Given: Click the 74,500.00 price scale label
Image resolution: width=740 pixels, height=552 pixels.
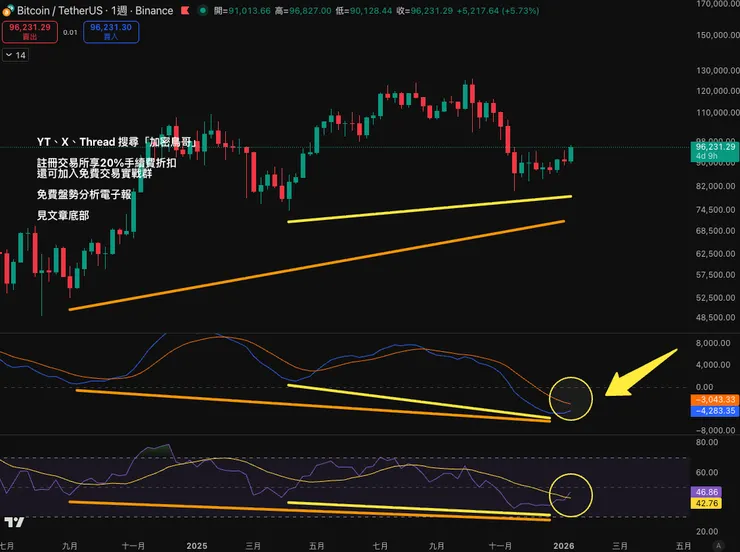Looking at the screenshot, I should (715, 209).
